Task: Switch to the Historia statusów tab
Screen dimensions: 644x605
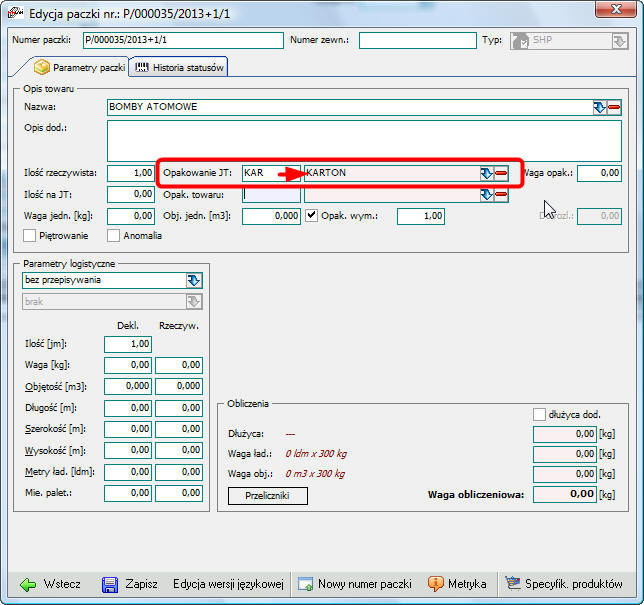Action: coord(179,67)
